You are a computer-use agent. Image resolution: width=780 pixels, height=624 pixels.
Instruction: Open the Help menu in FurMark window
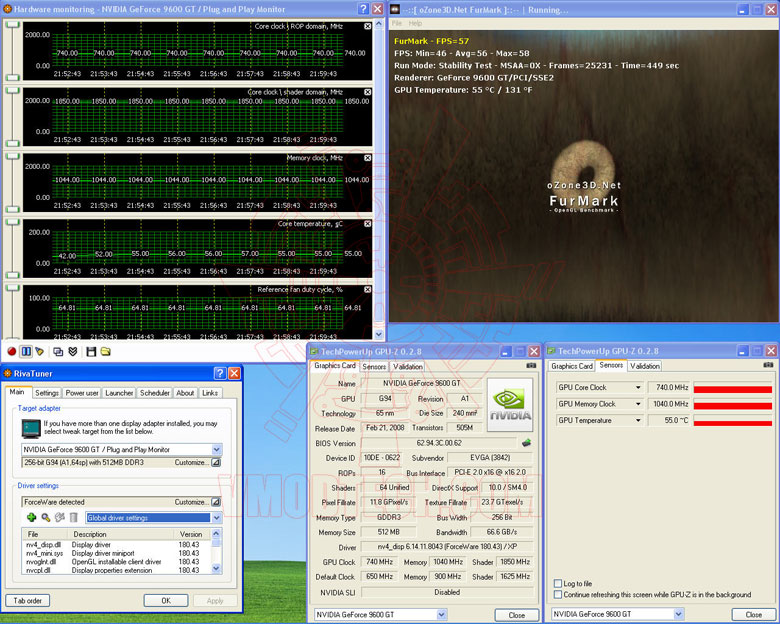click(x=415, y=23)
